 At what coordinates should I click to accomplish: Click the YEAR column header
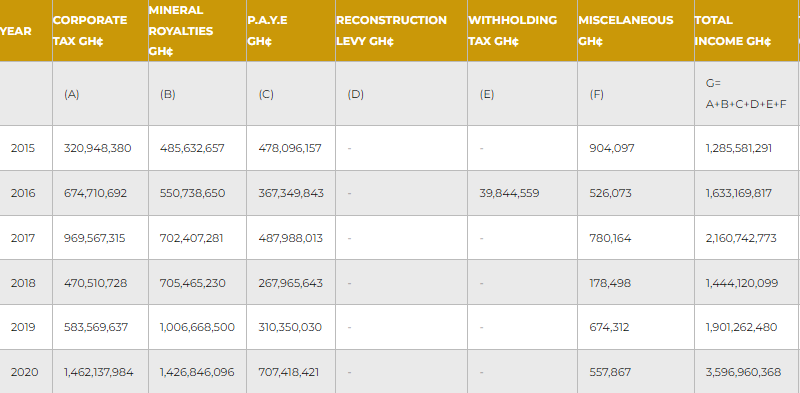tap(26, 31)
